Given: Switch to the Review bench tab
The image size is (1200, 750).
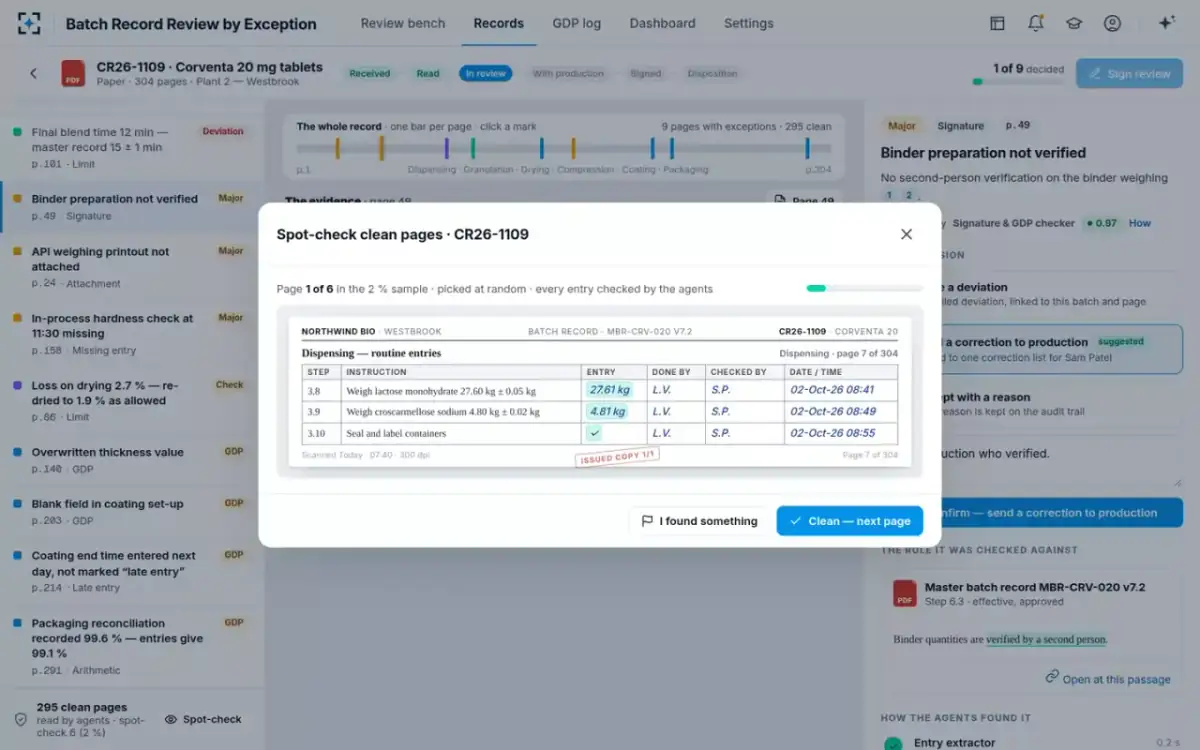Looking at the screenshot, I should [x=403, y=23].
